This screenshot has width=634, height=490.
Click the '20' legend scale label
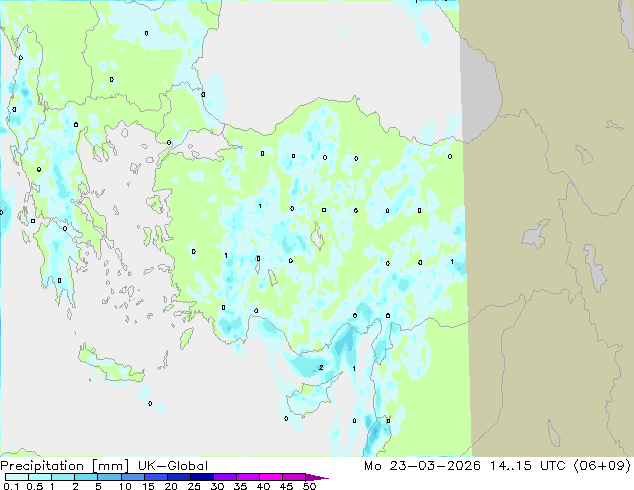[x=171, y=486]
